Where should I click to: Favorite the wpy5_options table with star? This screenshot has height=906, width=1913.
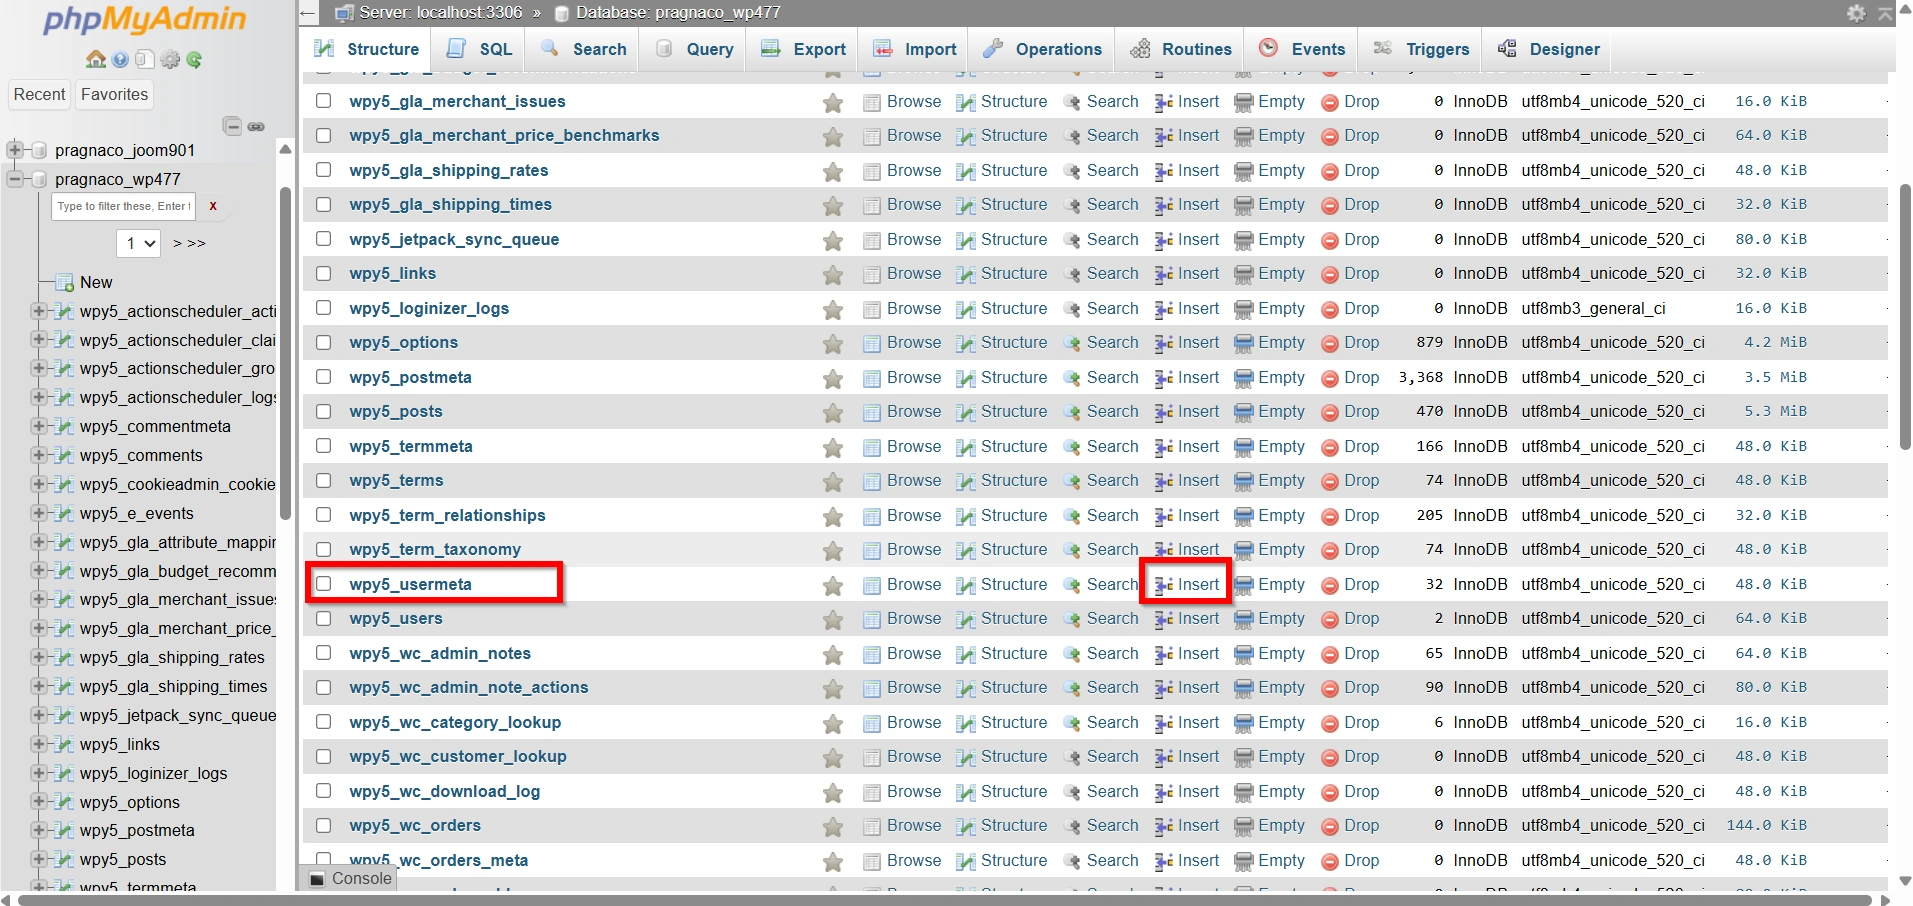click(x=833, y=344)
